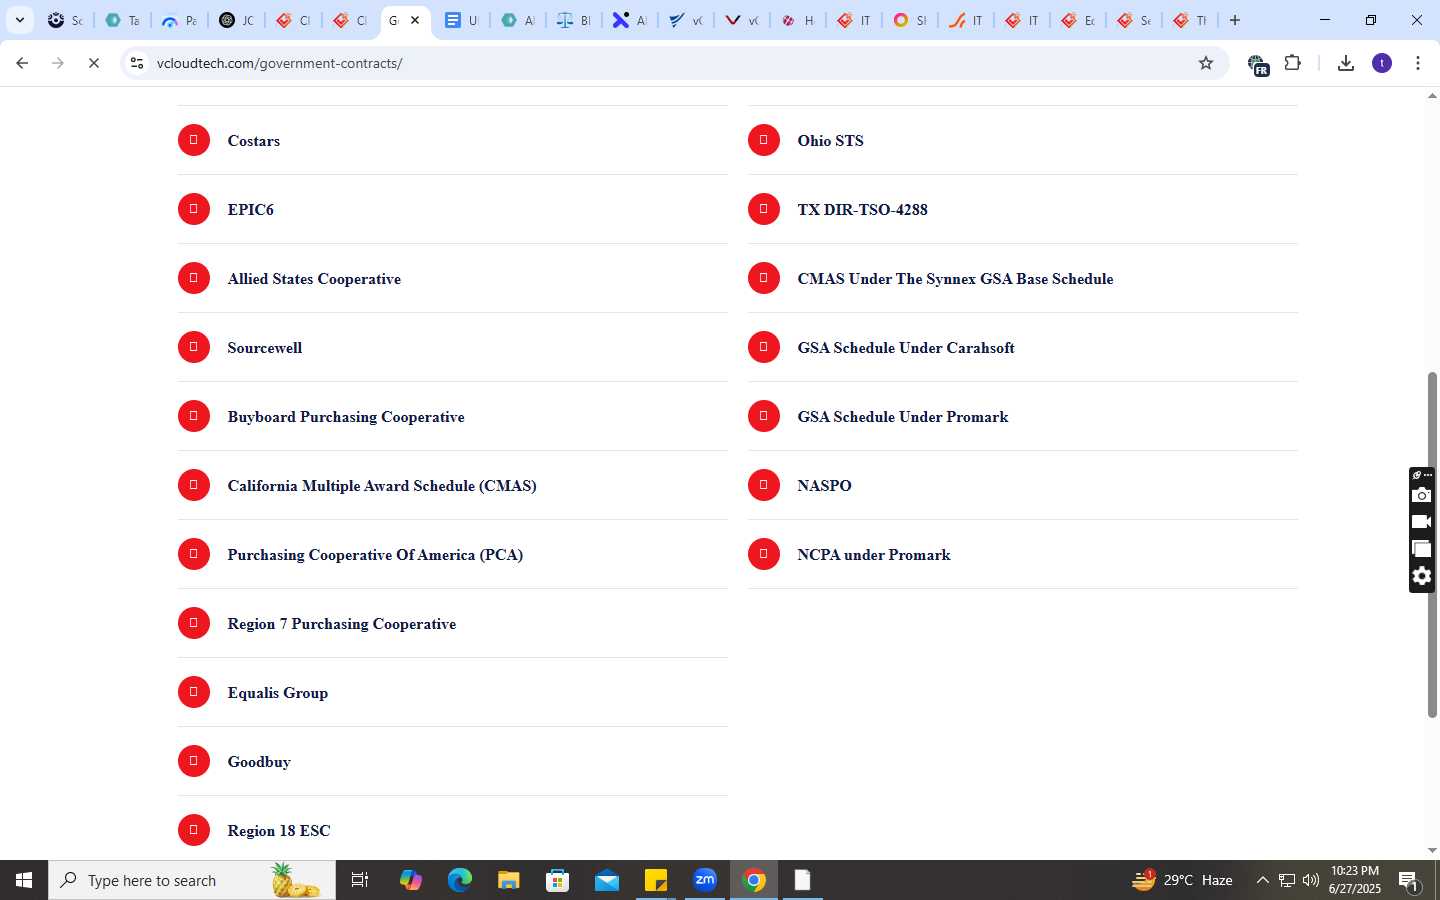
Task: Click the video record icon in side widget
Action: (x=1421, y=522)
